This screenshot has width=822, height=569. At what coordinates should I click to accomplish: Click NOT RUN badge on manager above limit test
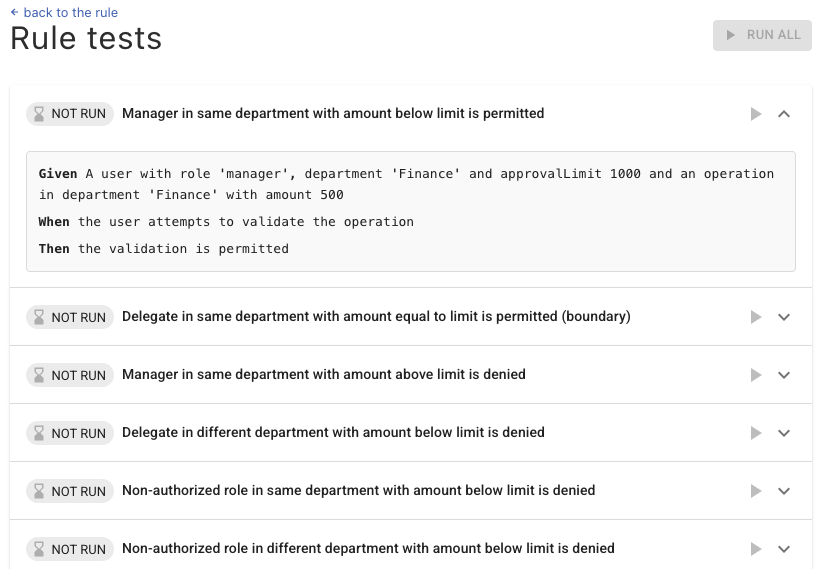pyautogui.click(x=69, y=375)
